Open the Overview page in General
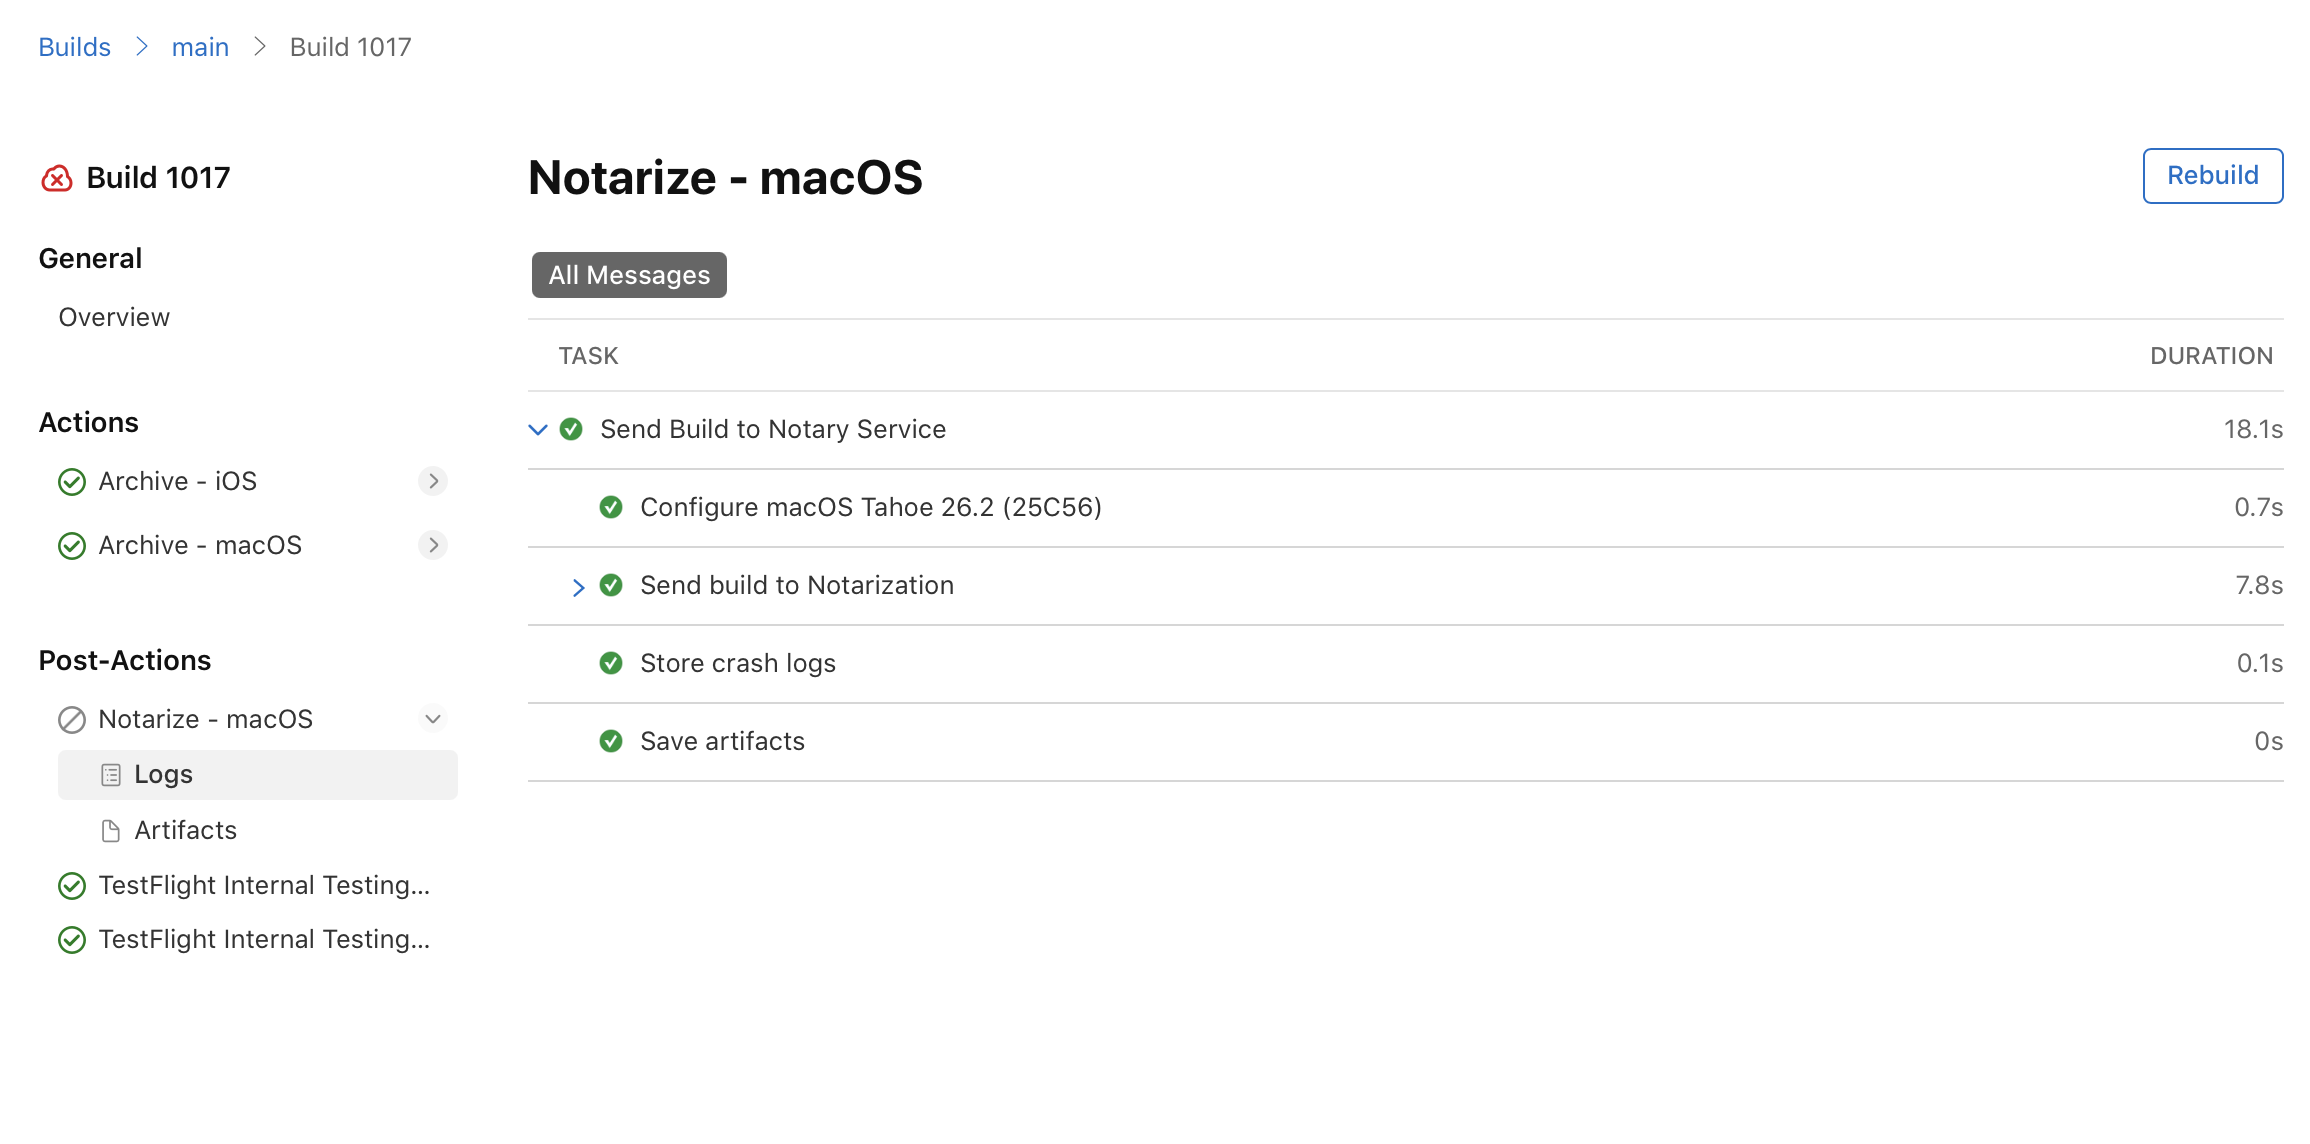 (x=114, y=317)
